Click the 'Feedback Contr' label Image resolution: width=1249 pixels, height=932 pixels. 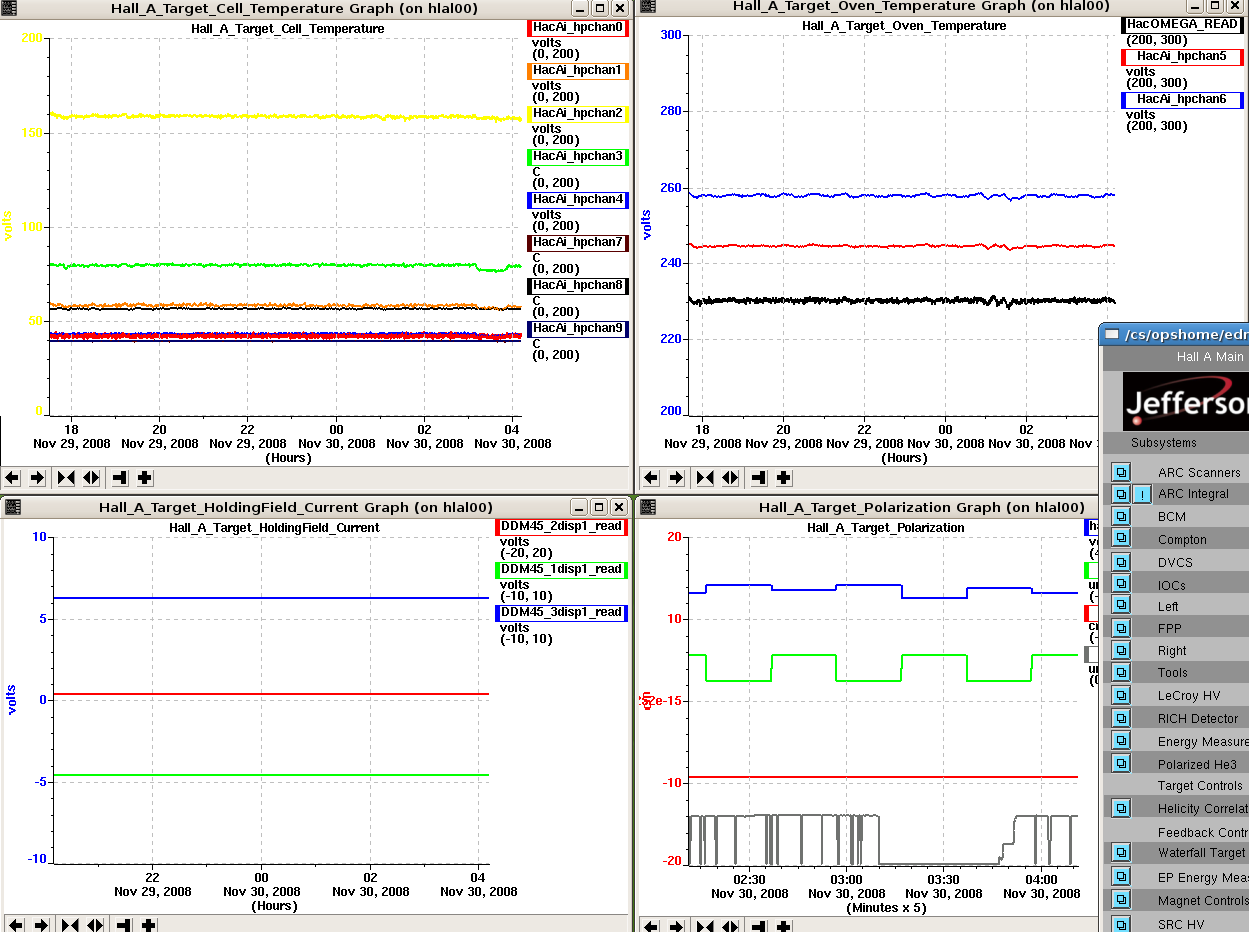(1203, 832)
